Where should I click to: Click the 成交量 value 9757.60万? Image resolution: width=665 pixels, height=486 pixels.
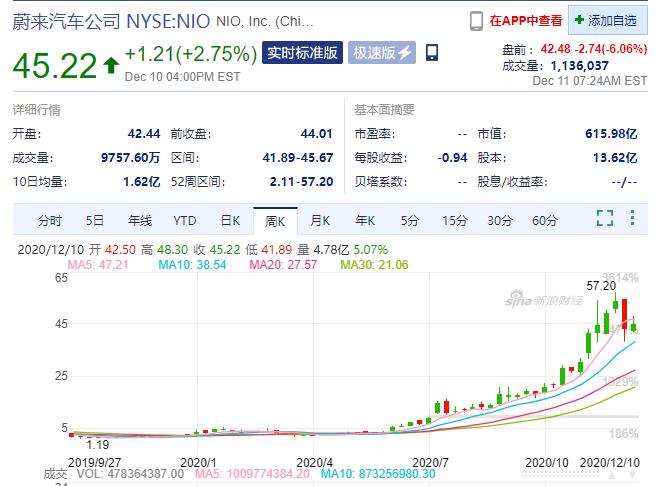(x=131, y=158)
